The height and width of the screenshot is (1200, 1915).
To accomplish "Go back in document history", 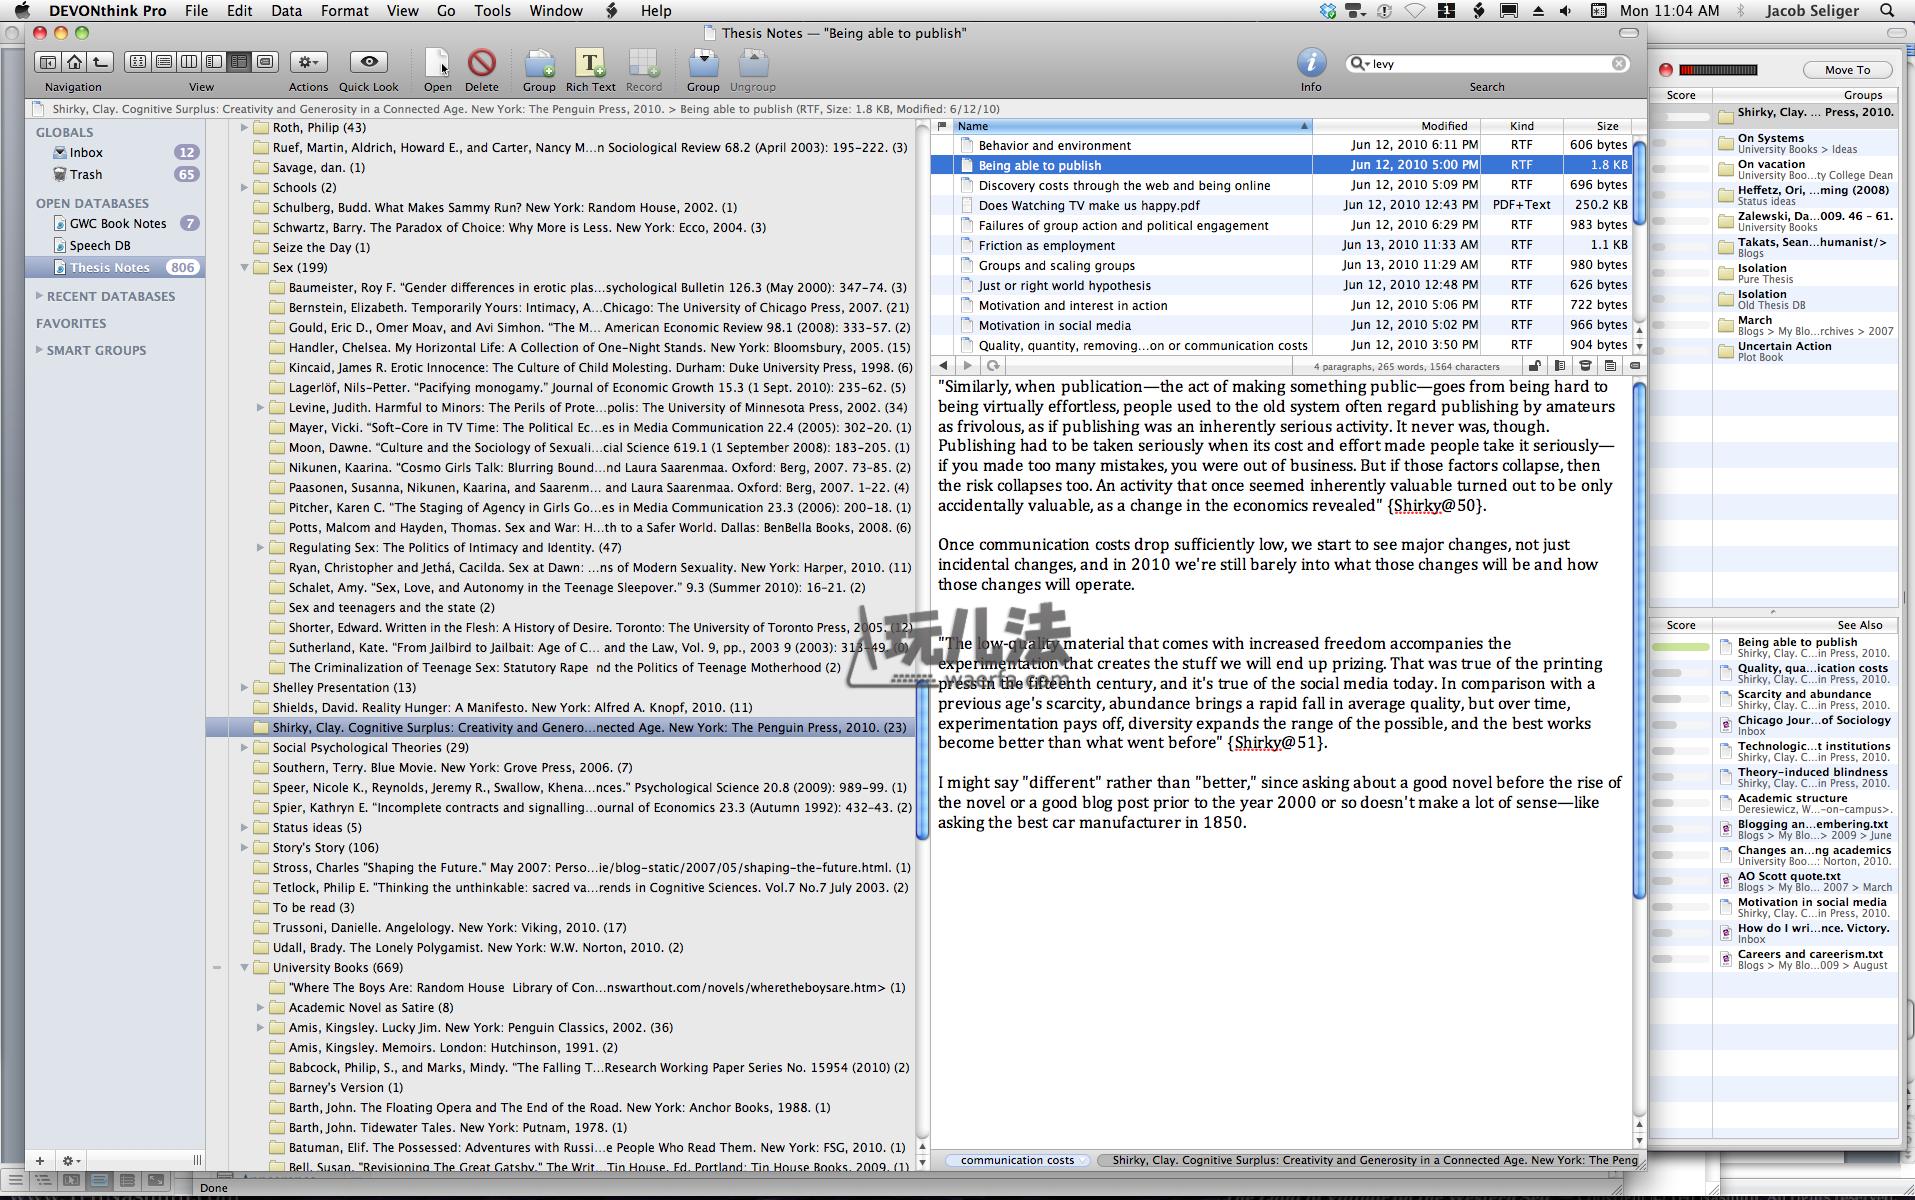I will 944,366.
